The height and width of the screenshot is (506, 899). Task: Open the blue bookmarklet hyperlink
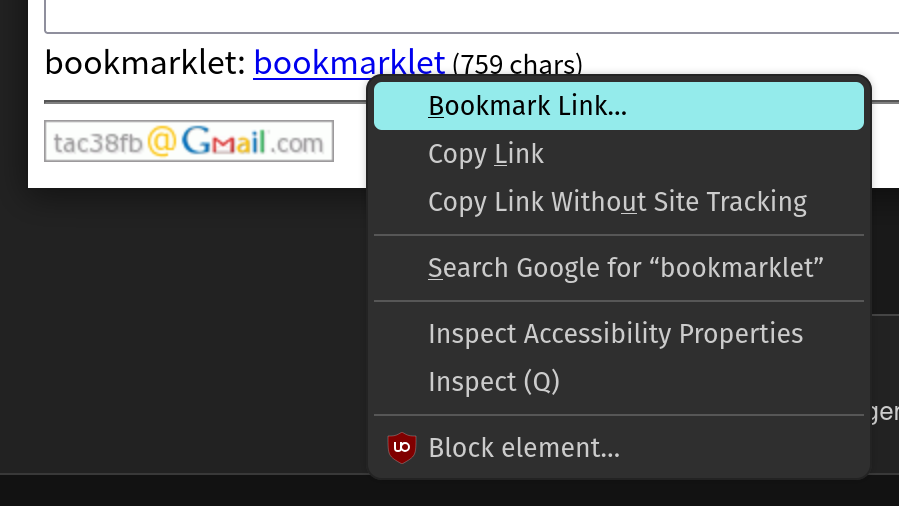click(348, 63)
